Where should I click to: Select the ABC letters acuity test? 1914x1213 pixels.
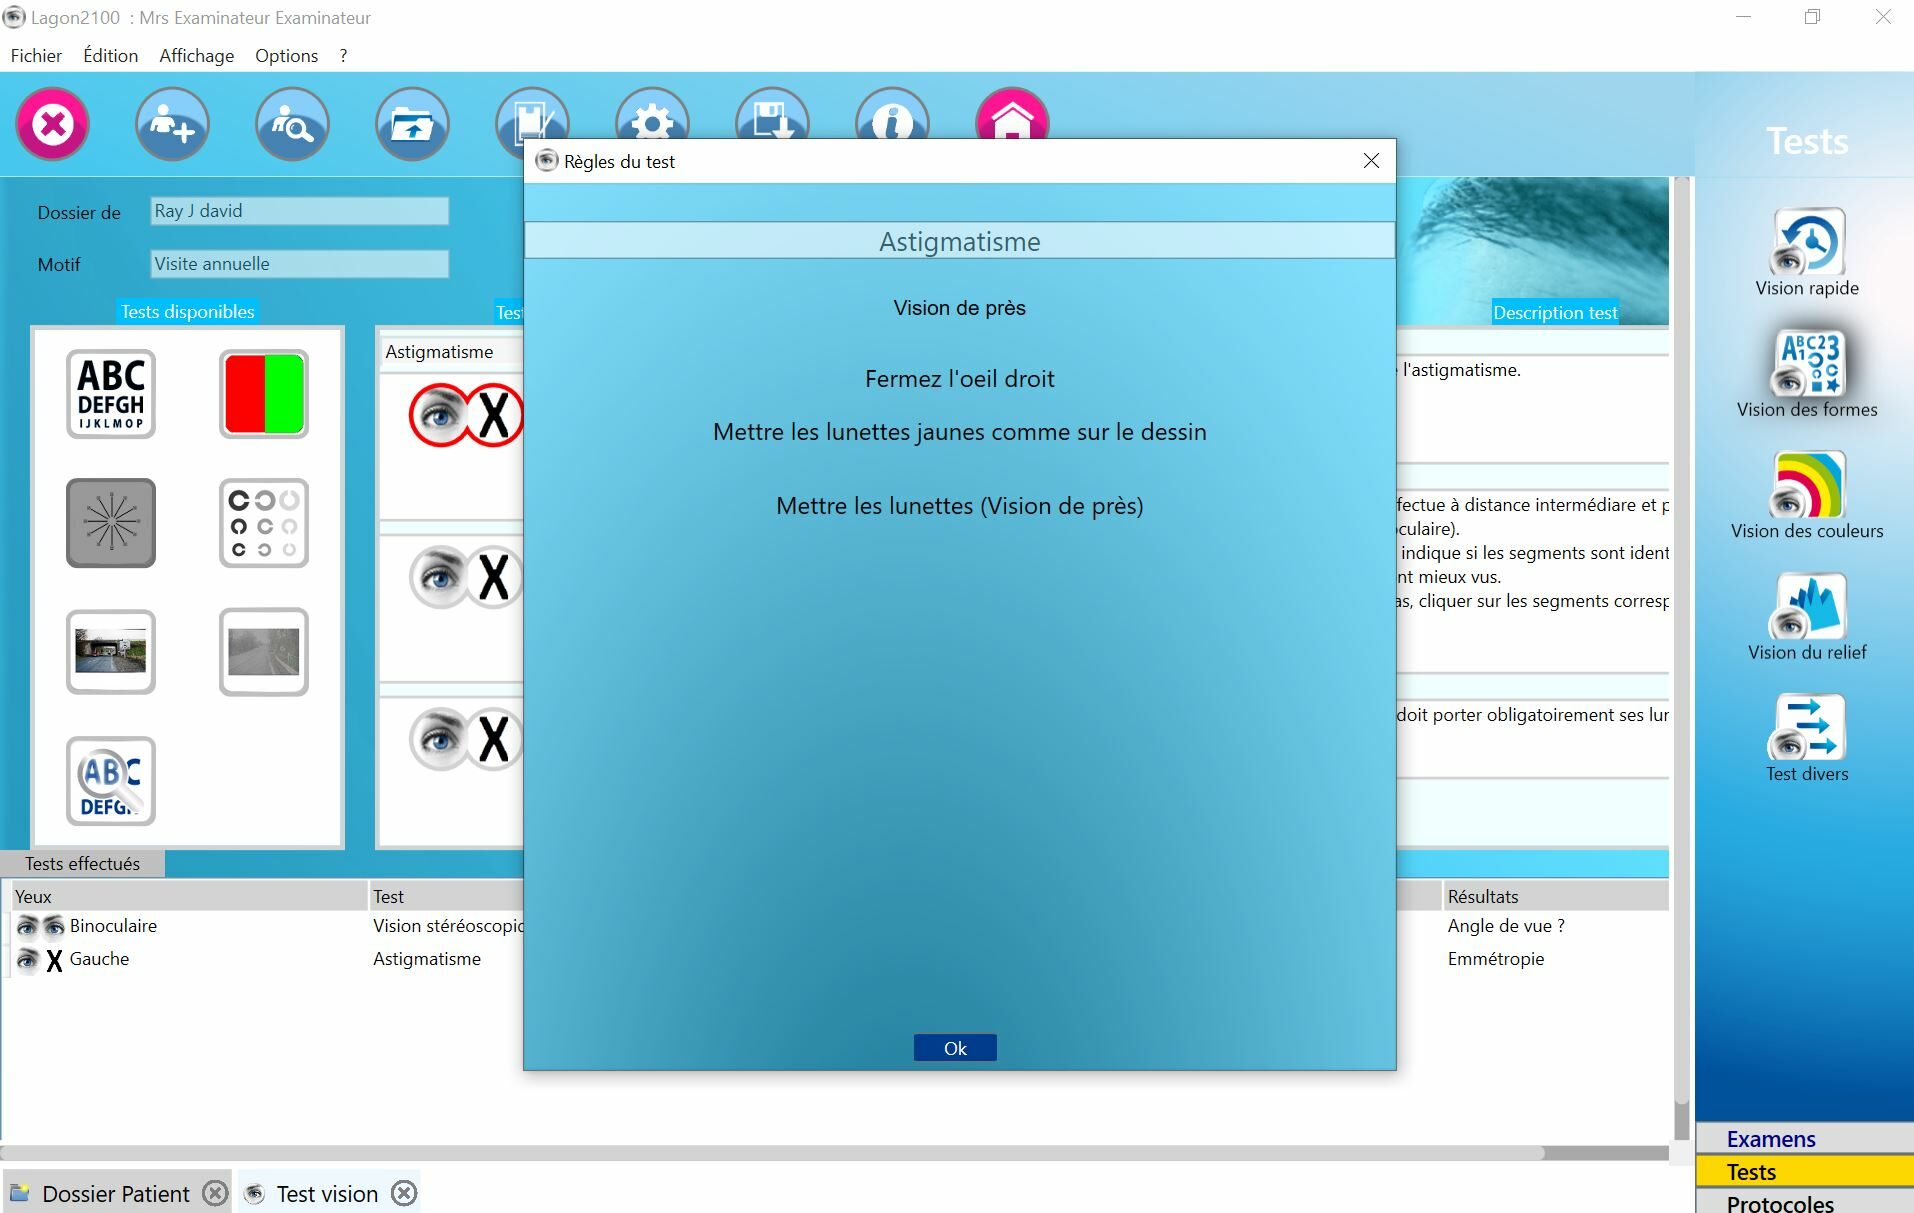coord(111,394)
